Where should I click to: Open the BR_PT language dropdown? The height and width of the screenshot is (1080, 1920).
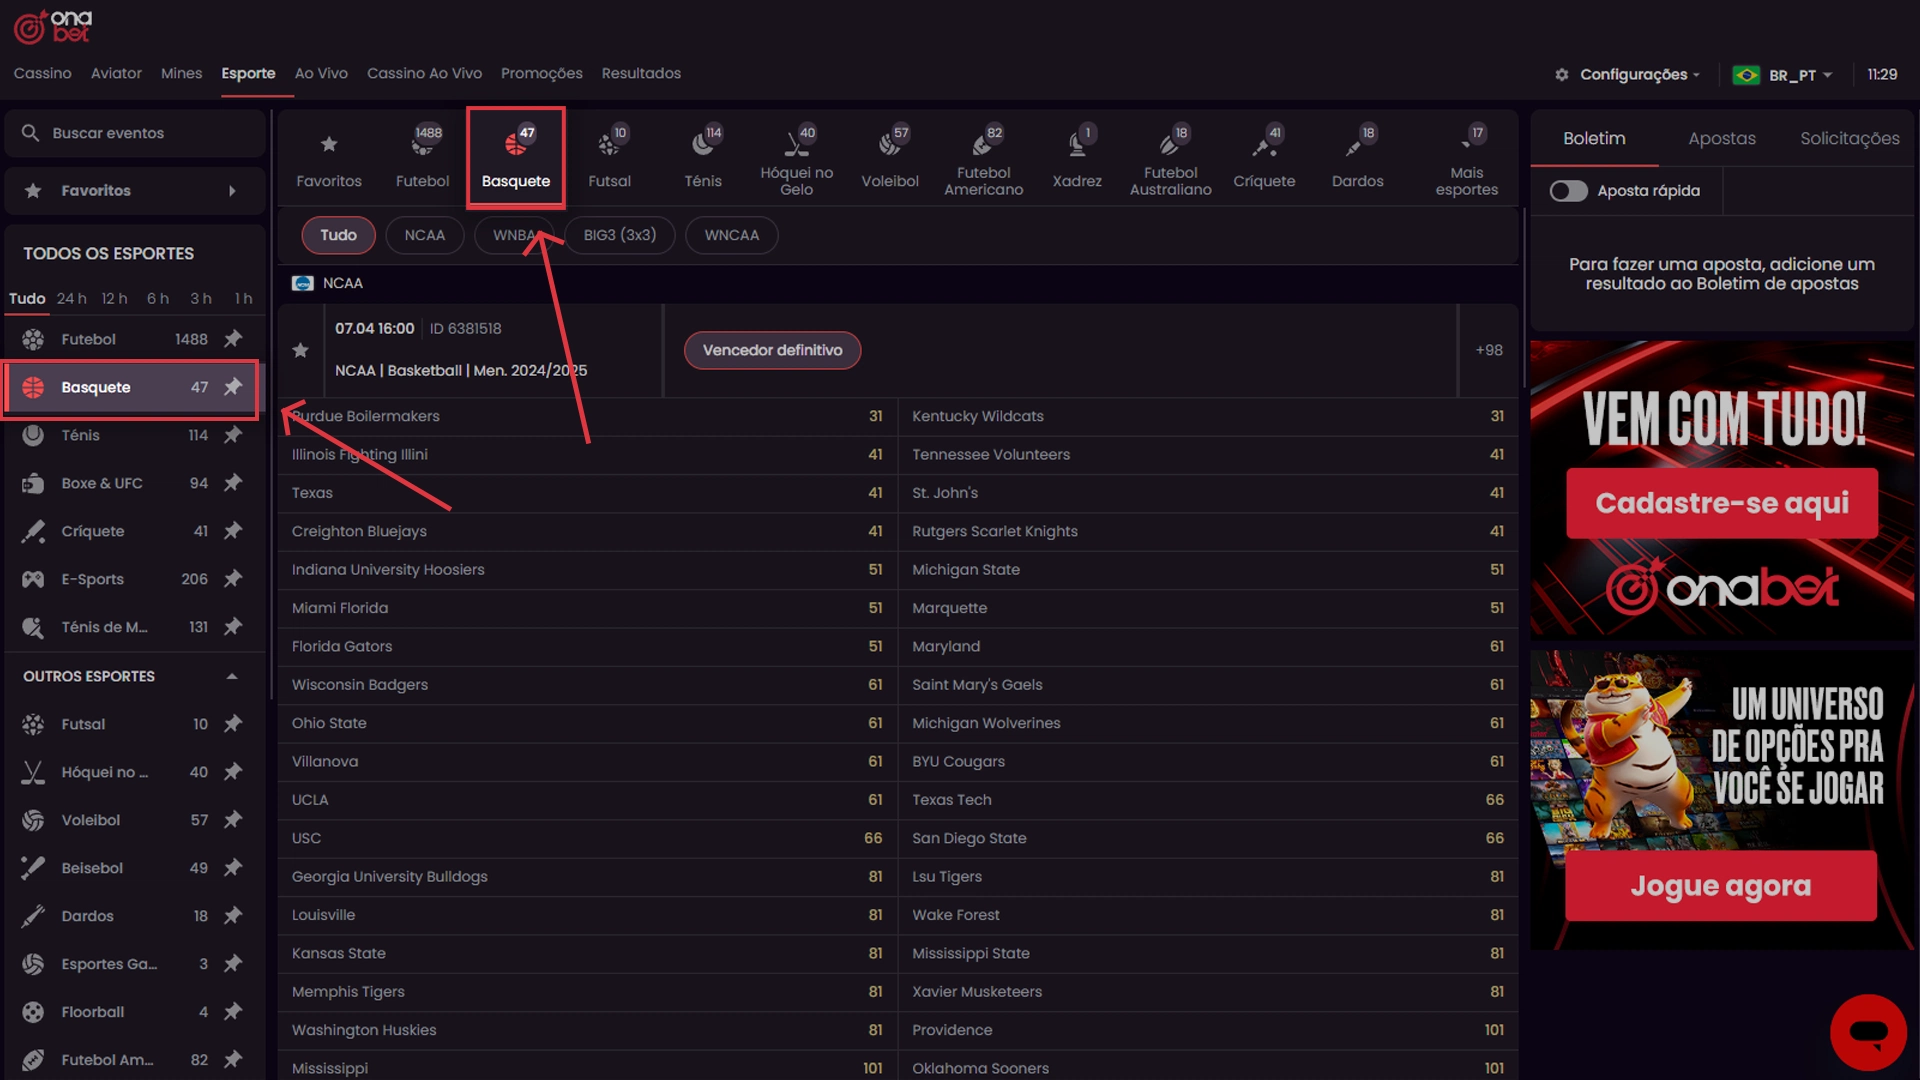pos(1783,75)
